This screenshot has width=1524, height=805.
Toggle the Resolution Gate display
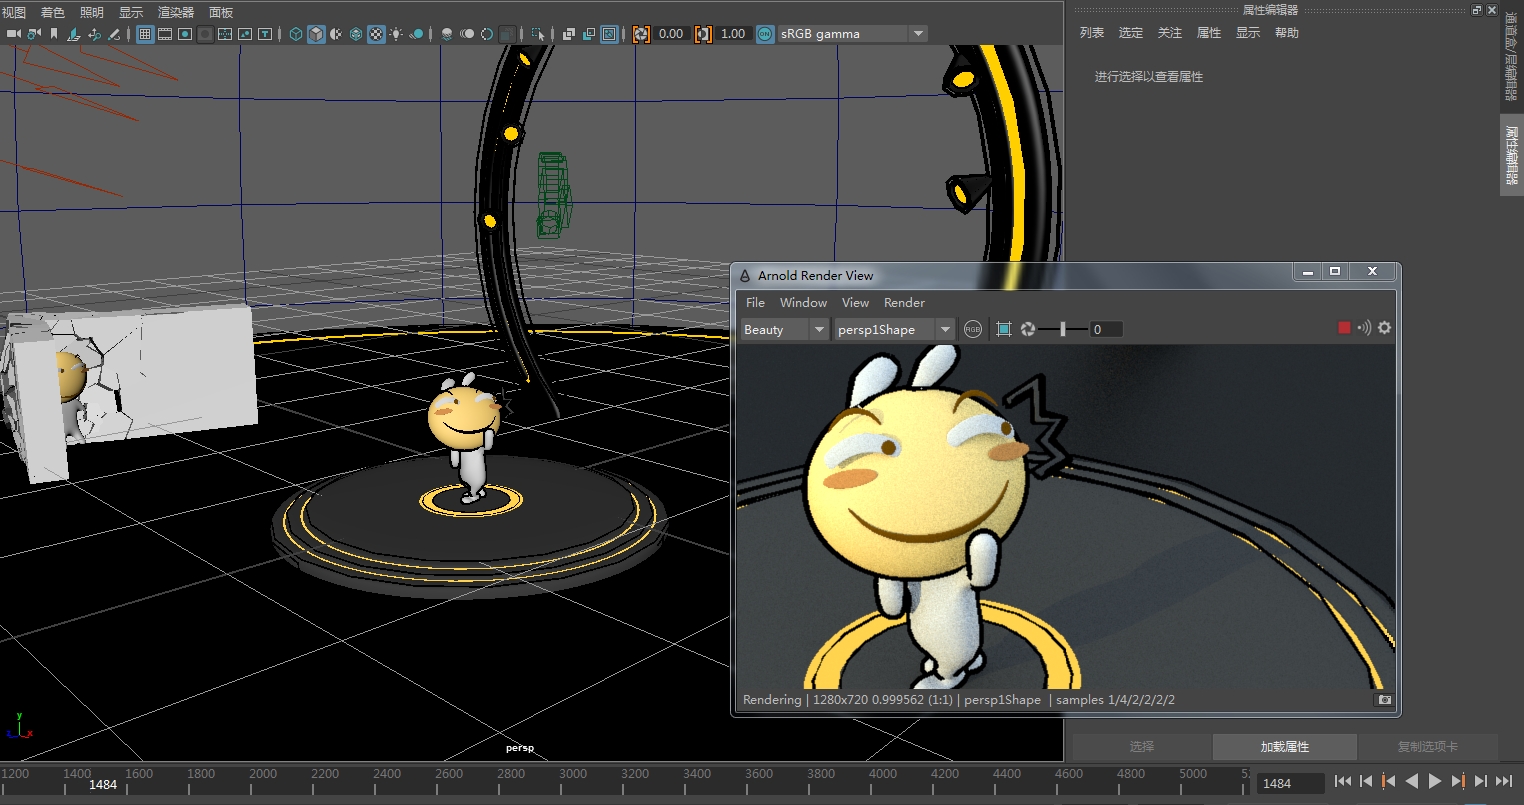(x=185, y=34)
